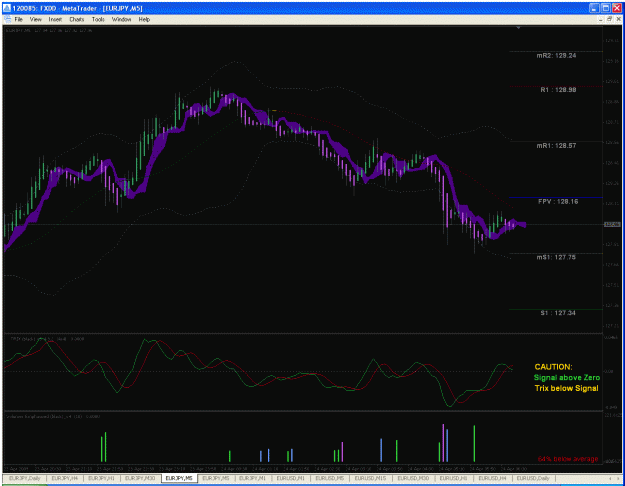This screenshot has width=625, height=486.
Task: Open the File menu
Action: 18,19
